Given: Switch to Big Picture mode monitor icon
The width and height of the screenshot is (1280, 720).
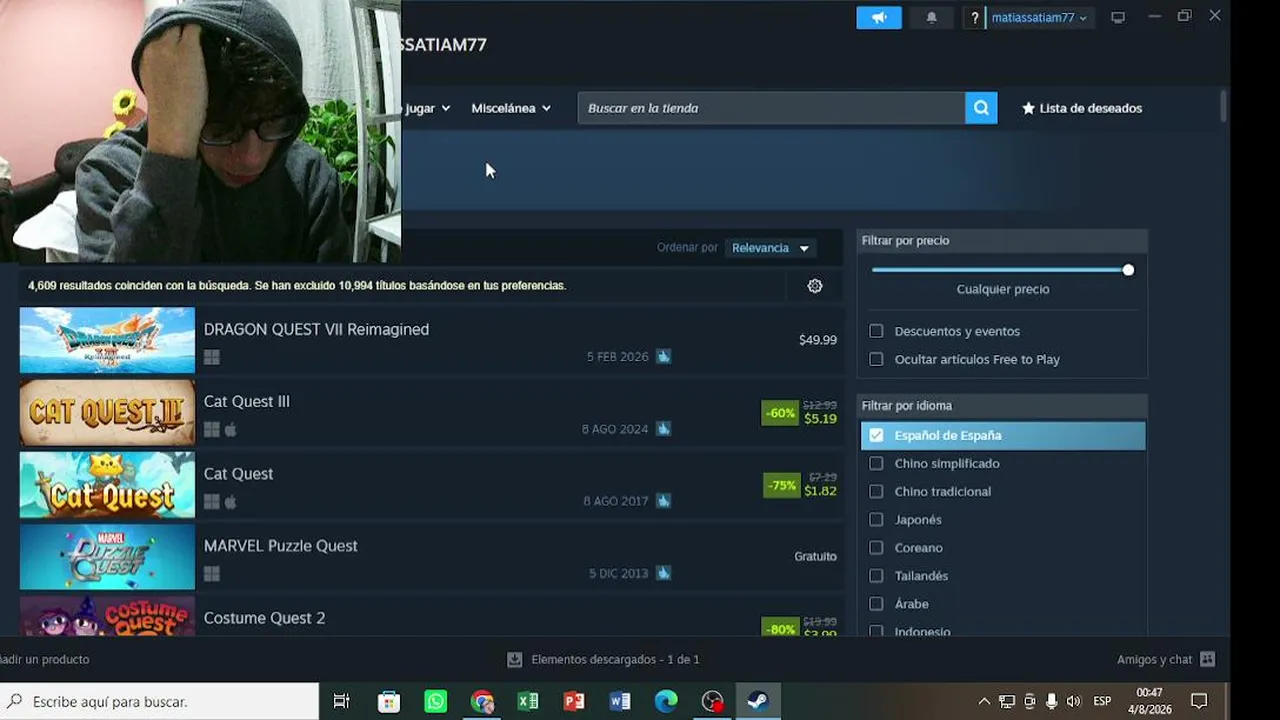Looking at the screenshot, I should click(x=1118, y=18).
